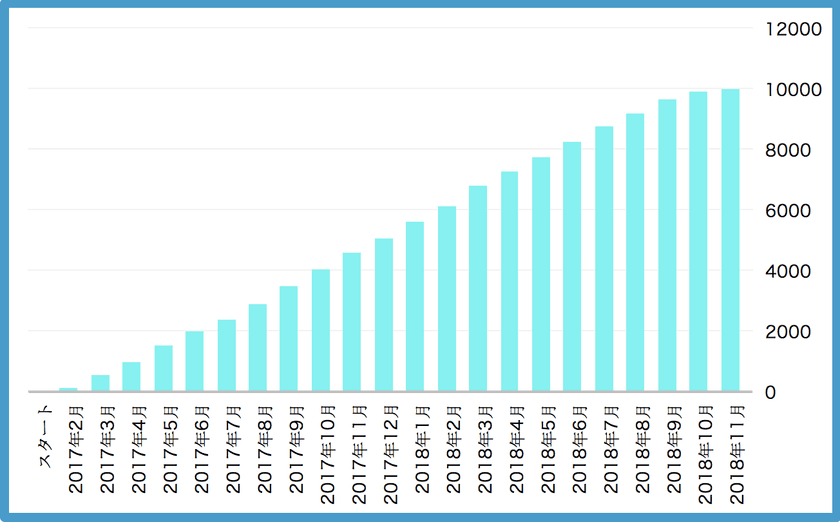Image resolution: width=840 pixels, height=522 pixels.
Task: Click the スタート axis label
Action: point(46,436)
